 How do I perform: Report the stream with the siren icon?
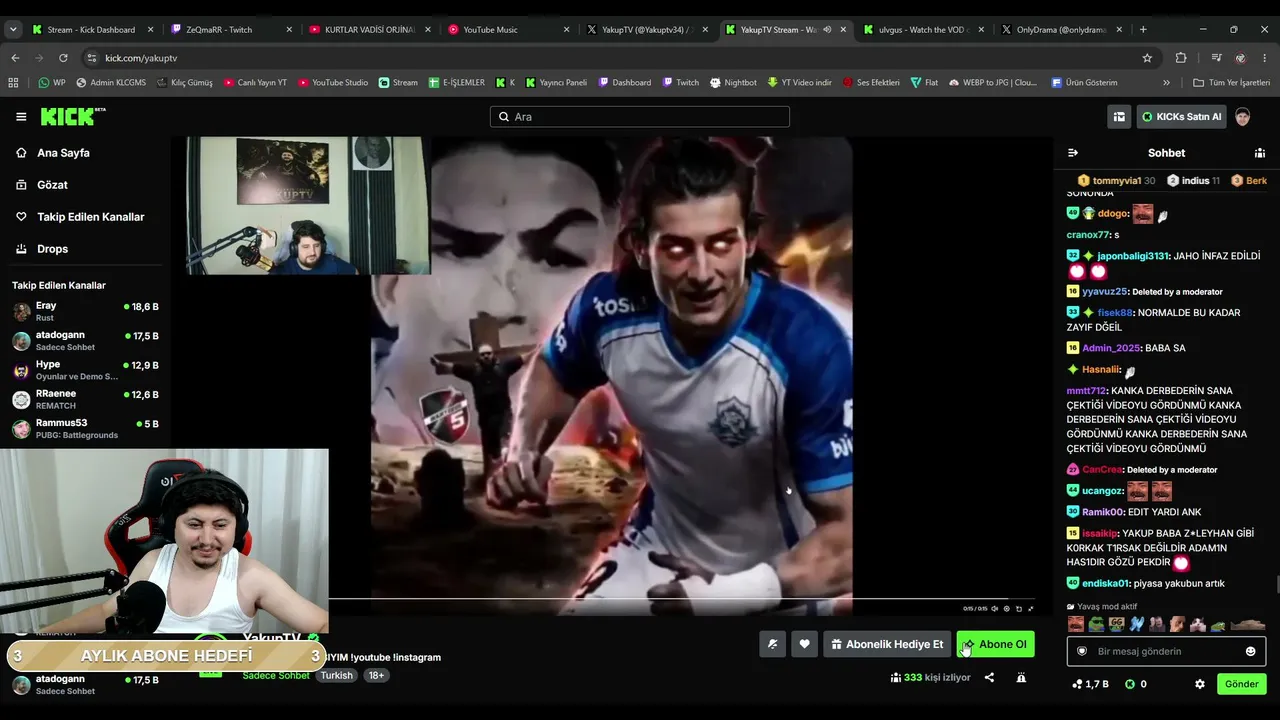pyautogui.click(x=1021, y=677)
